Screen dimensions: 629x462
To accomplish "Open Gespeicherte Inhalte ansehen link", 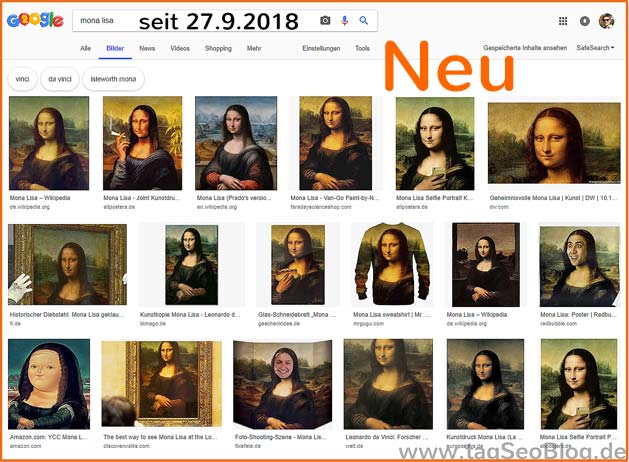I will click(525, 48).
